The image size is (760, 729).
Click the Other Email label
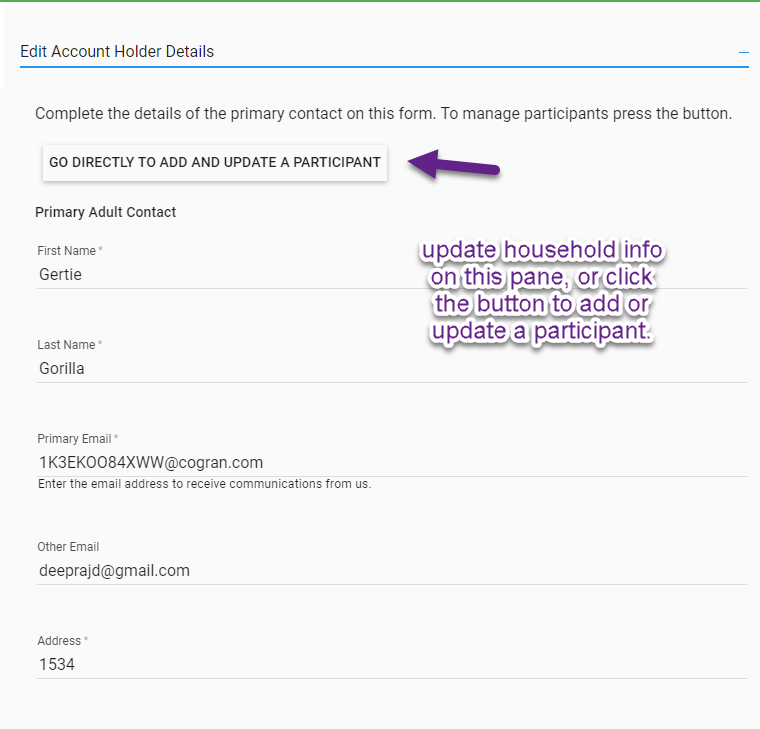68,547
